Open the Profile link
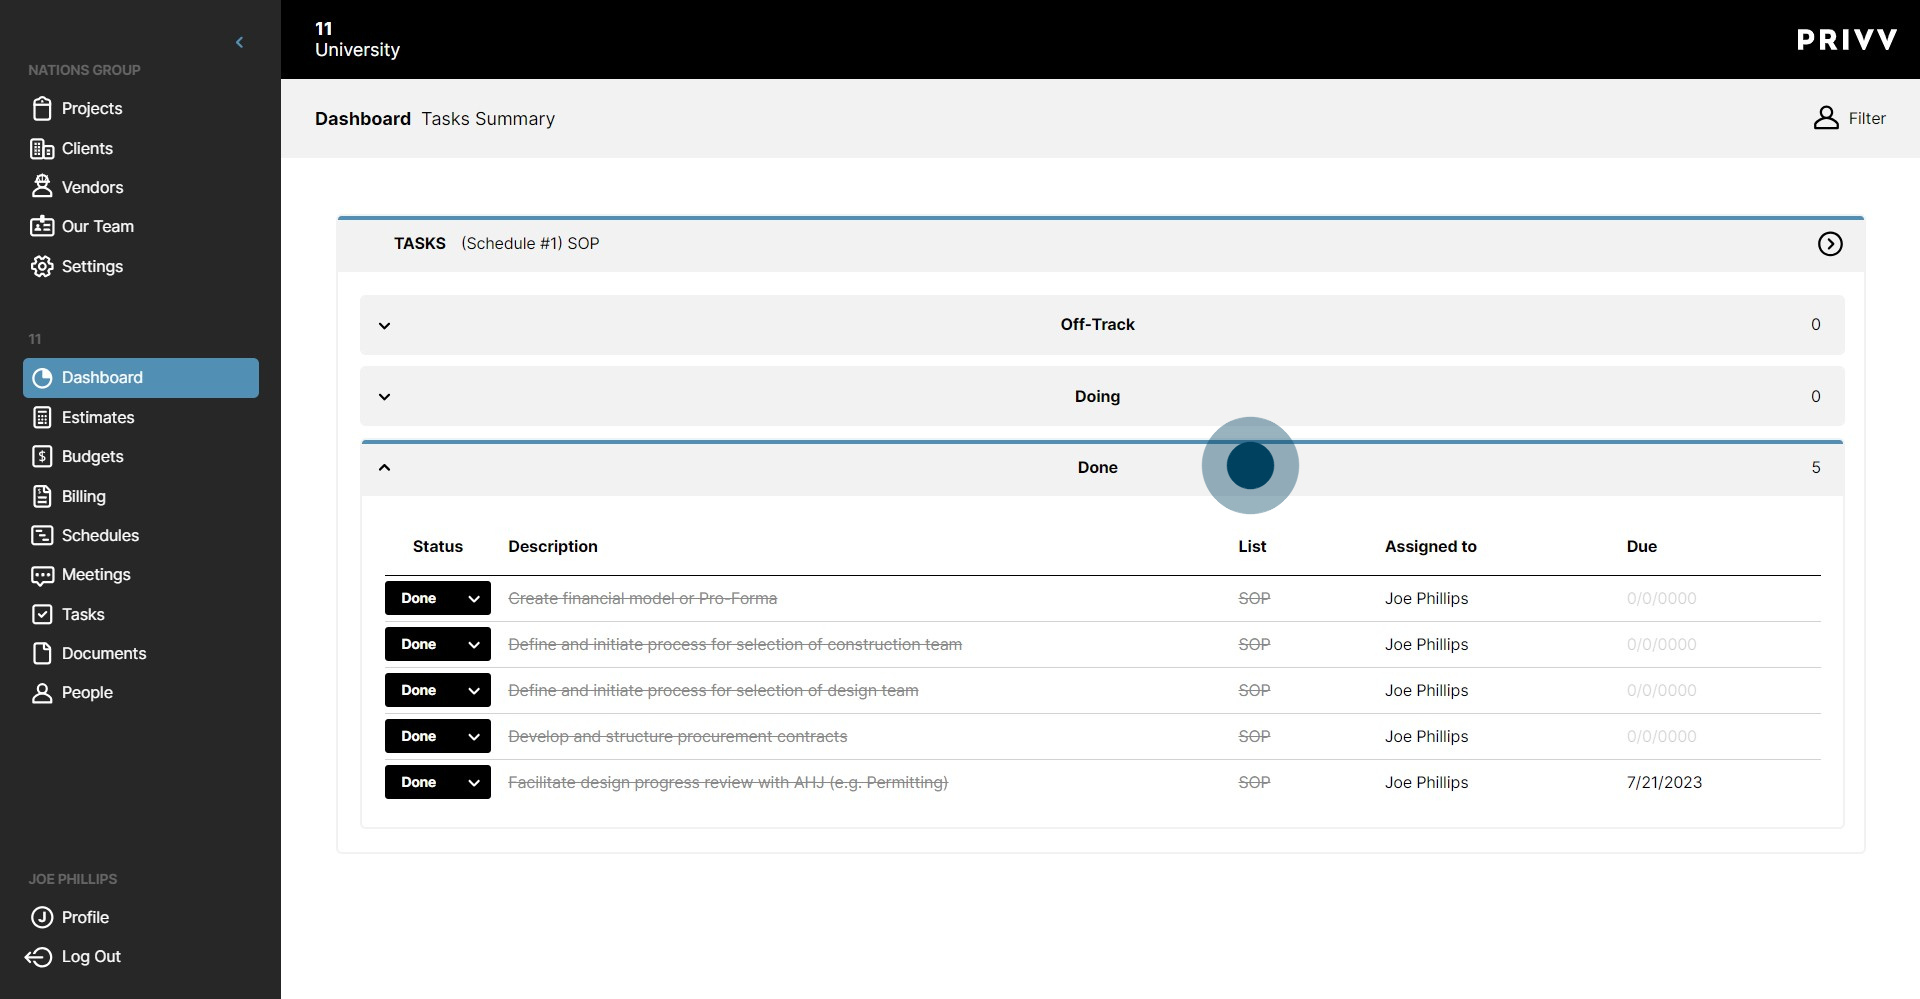Image resolution: width=1920 pixels, height=999 pixels. pyautogui.click(x=85, y=917)
